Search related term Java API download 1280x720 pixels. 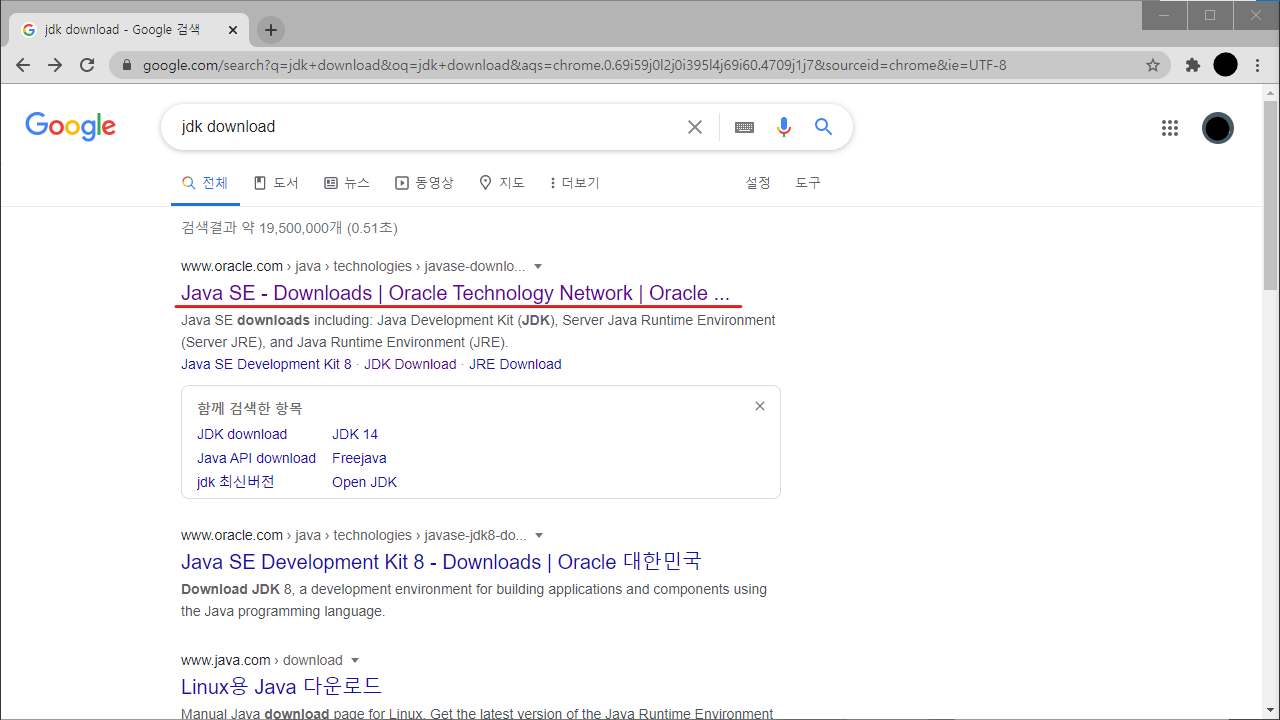(x=256, y=458)
